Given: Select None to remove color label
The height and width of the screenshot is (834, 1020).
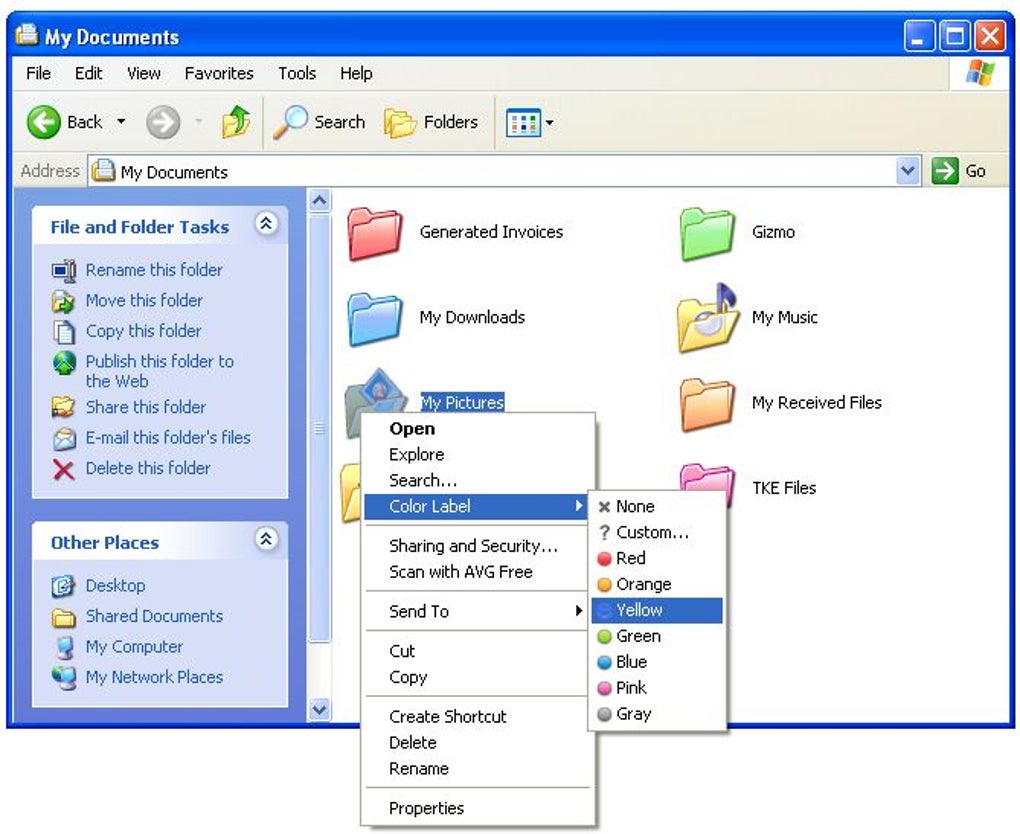Looking at the screenshot, I should click(x=657, y=507).
